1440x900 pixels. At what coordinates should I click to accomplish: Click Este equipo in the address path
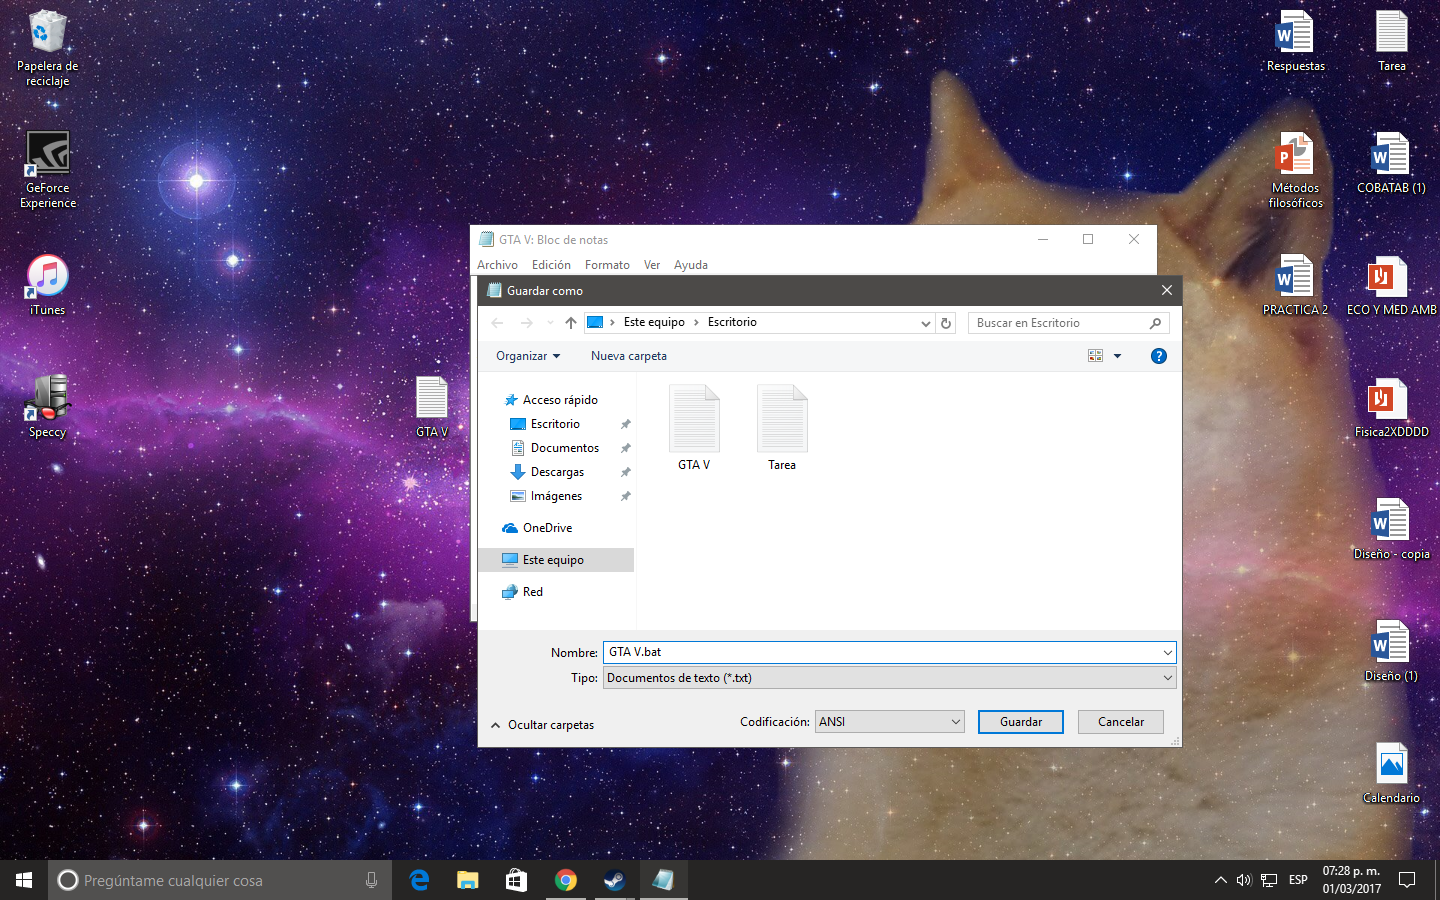pos(654,322)
